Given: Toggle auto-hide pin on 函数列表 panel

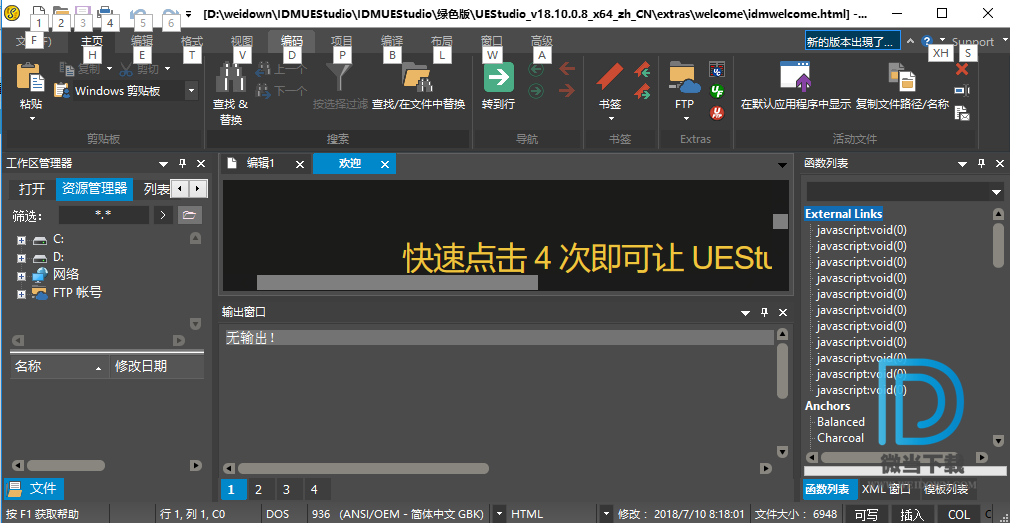Looking at the screenshot, I should click(x=981, y=164).
